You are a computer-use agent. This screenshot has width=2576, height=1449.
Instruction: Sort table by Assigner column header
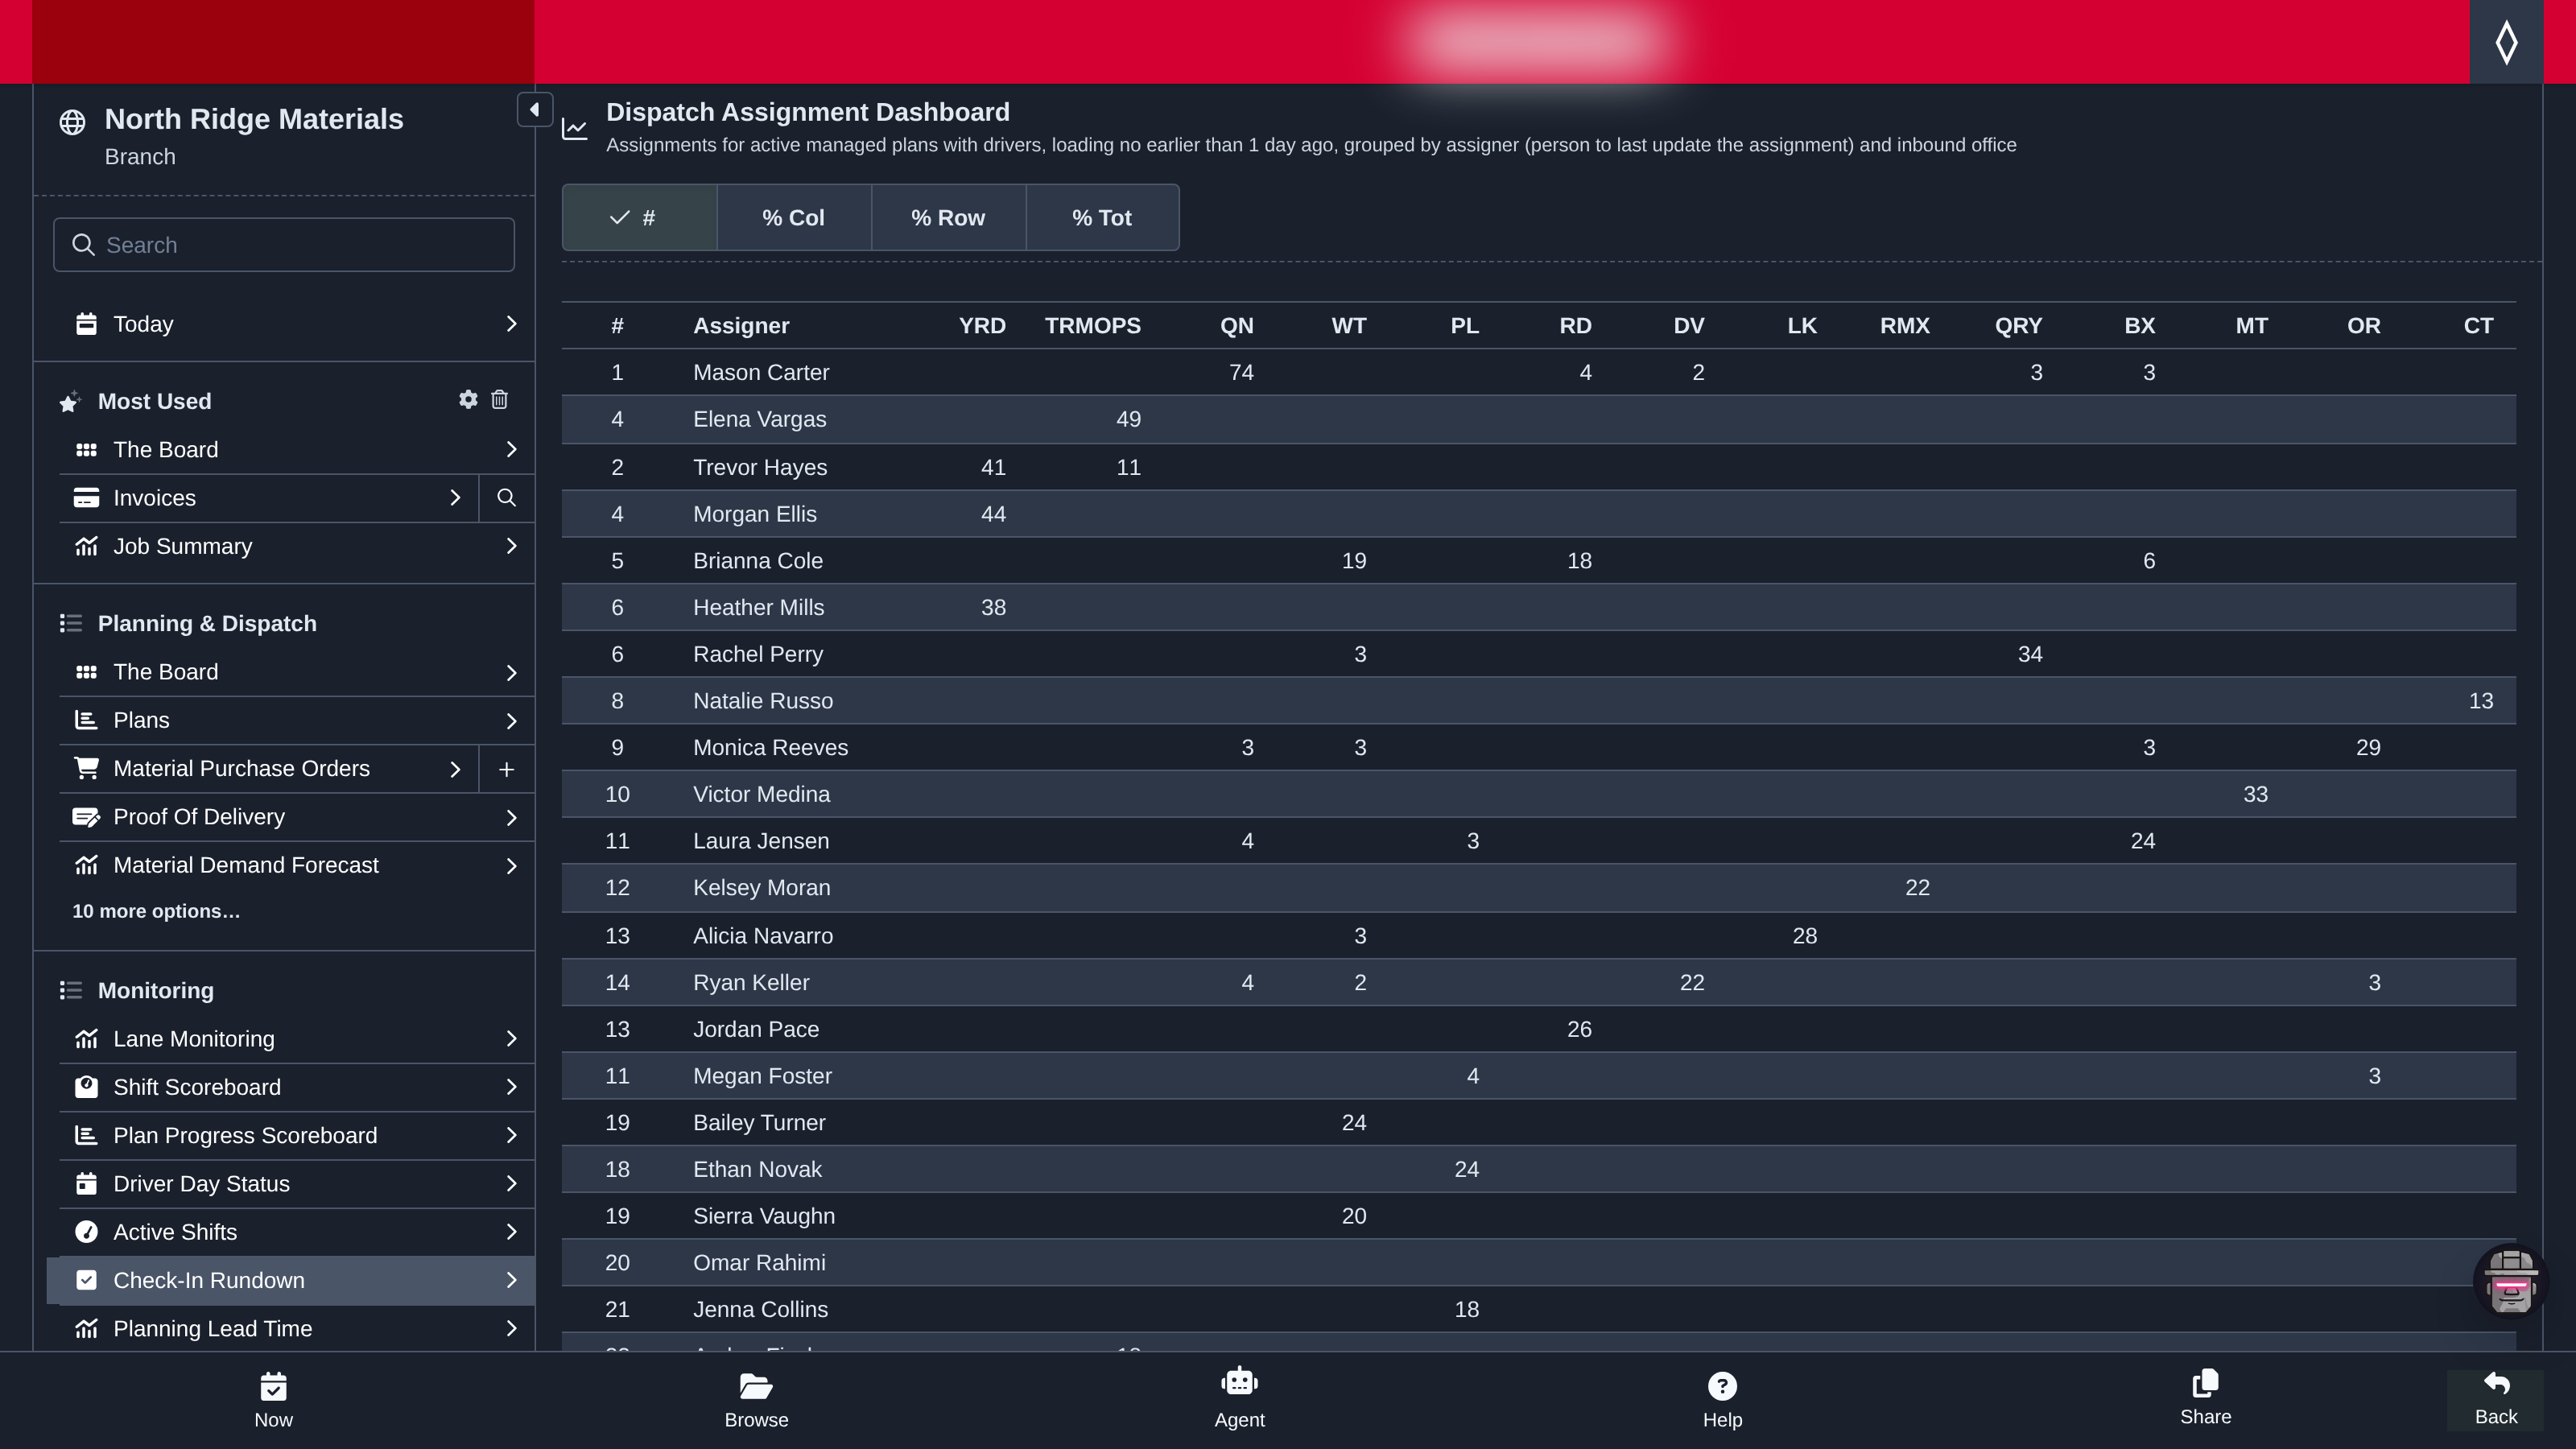coord(741,326)
